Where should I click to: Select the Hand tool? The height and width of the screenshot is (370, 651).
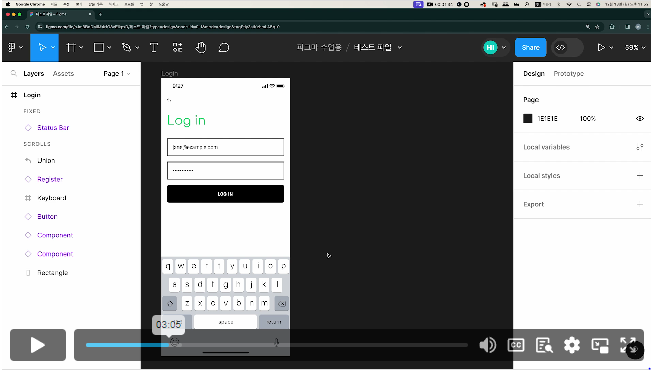pyautogui.click(x=201, y=48)
